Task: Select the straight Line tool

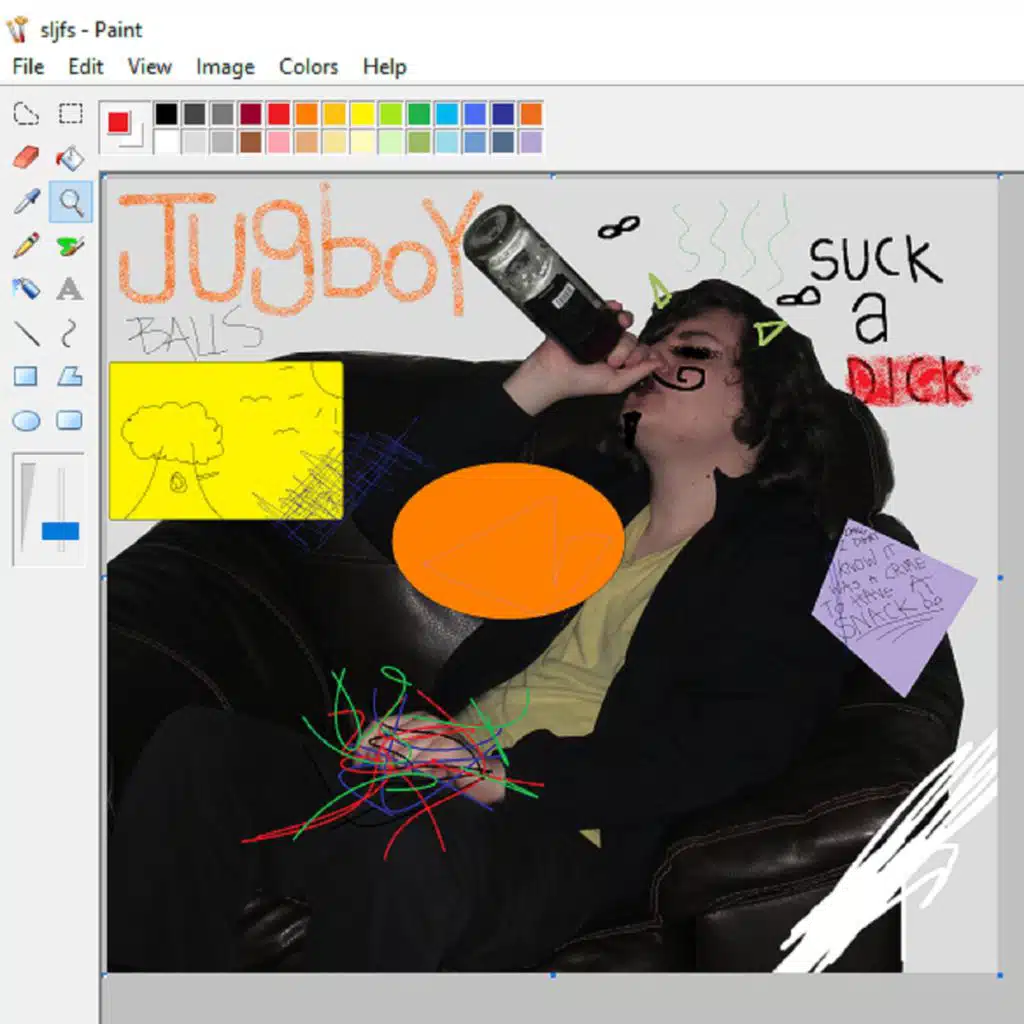Action: [x=26, y=333]
